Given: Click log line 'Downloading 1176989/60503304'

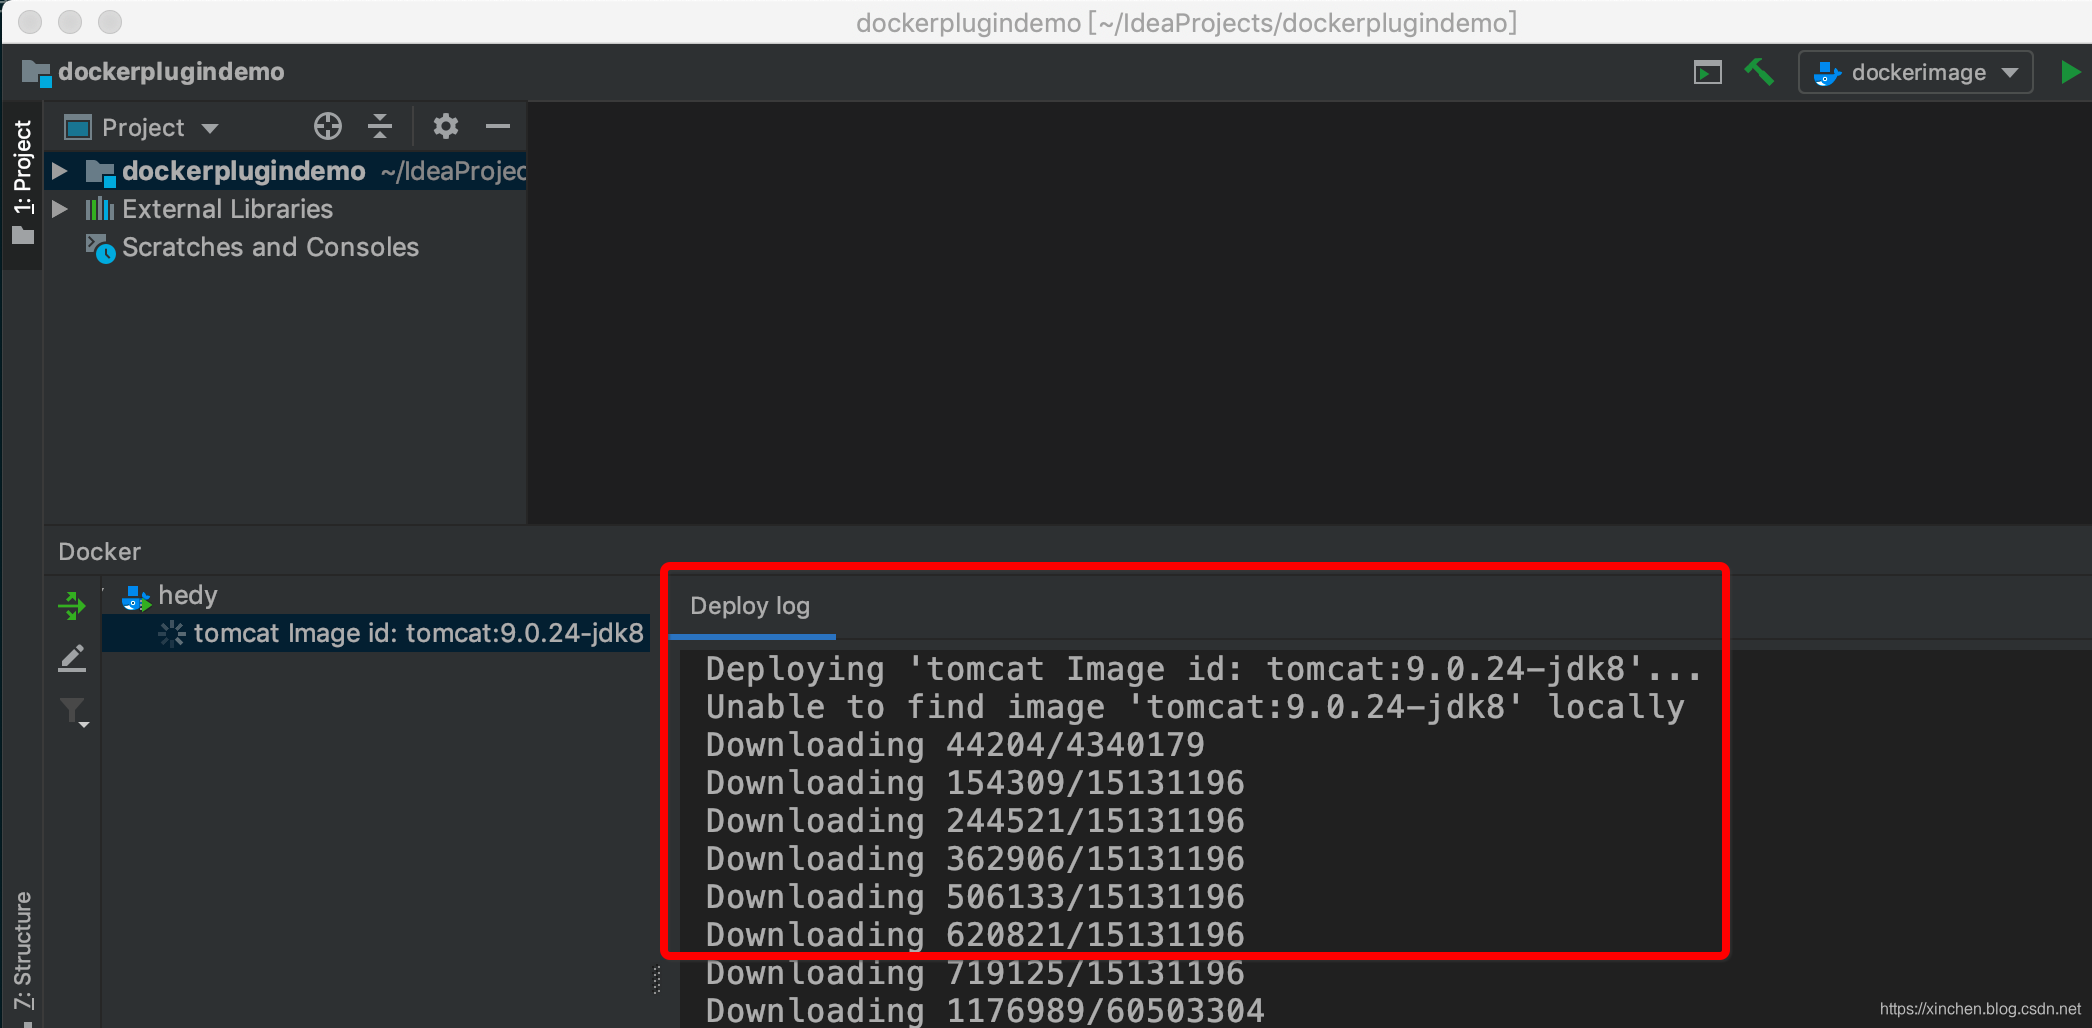Looking at the screenshot, I should click(x=985, y=1010).
